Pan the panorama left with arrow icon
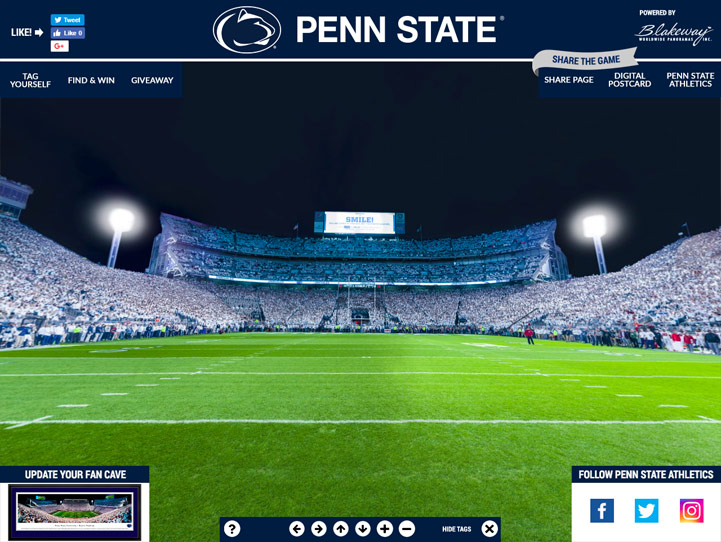The image size is (721, 542). point(297,529)
